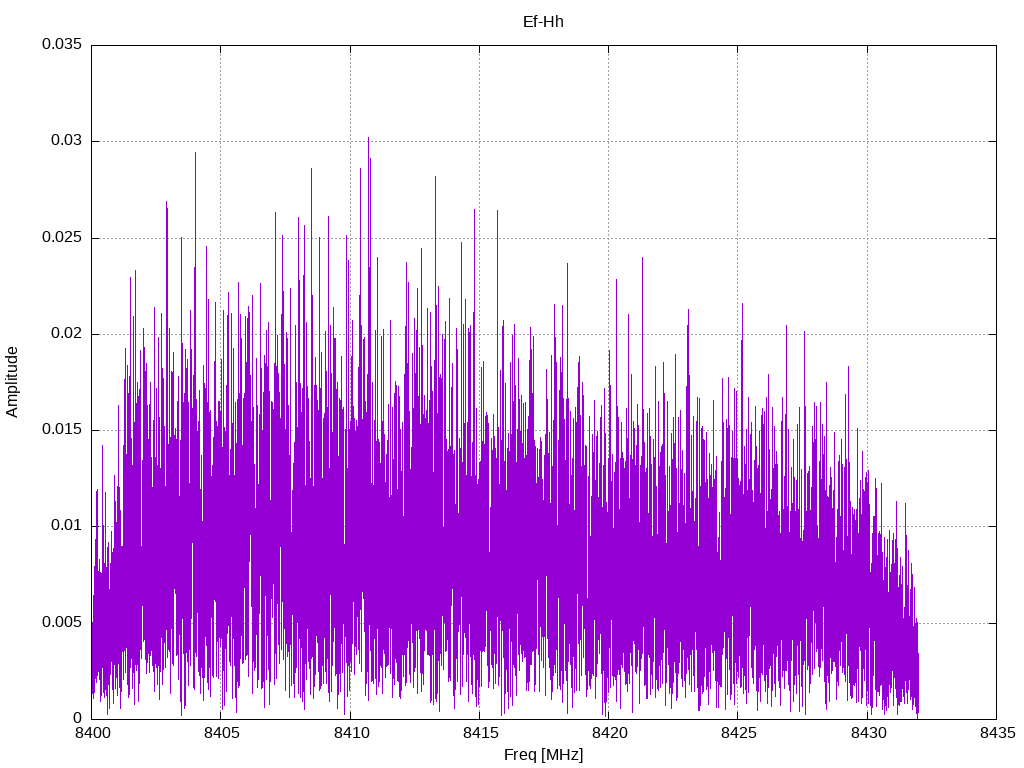Screen dimensions: 1024x768
Task: Click the x-axis tick label 8405
Action: [x=221, y=733]
